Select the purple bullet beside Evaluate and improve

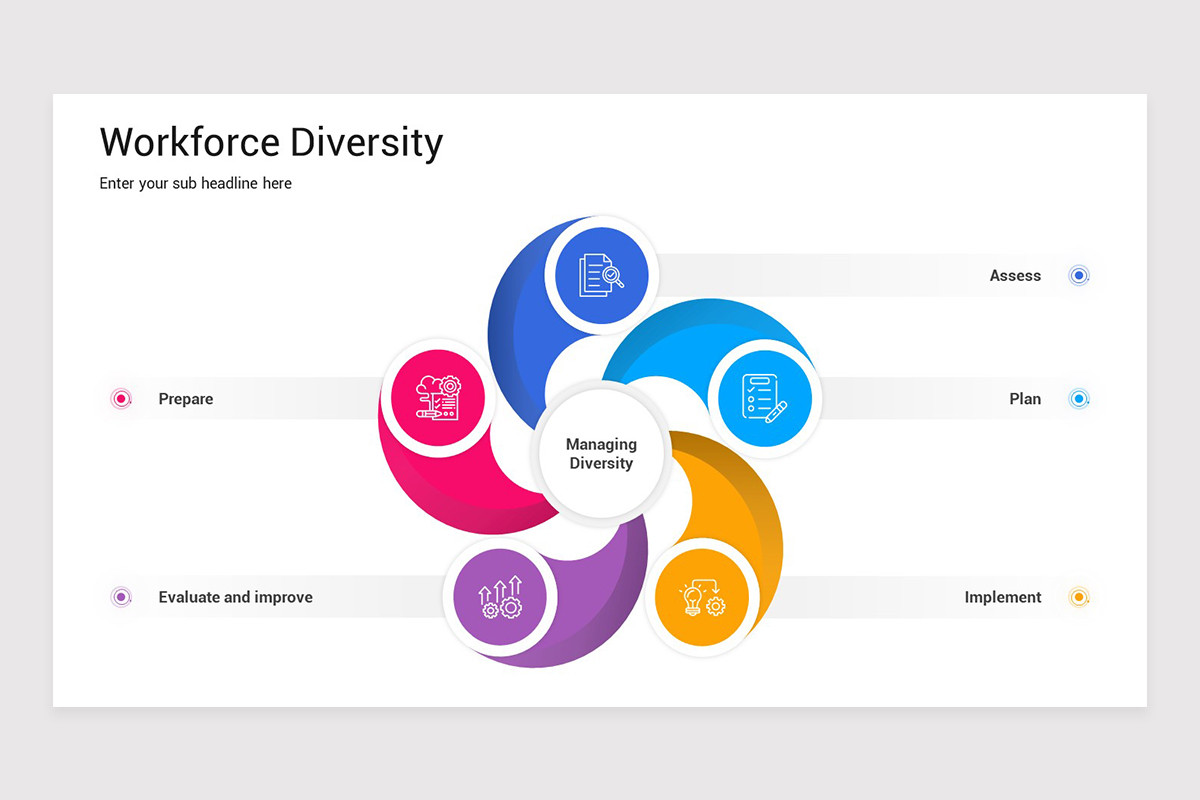point(121,597)
